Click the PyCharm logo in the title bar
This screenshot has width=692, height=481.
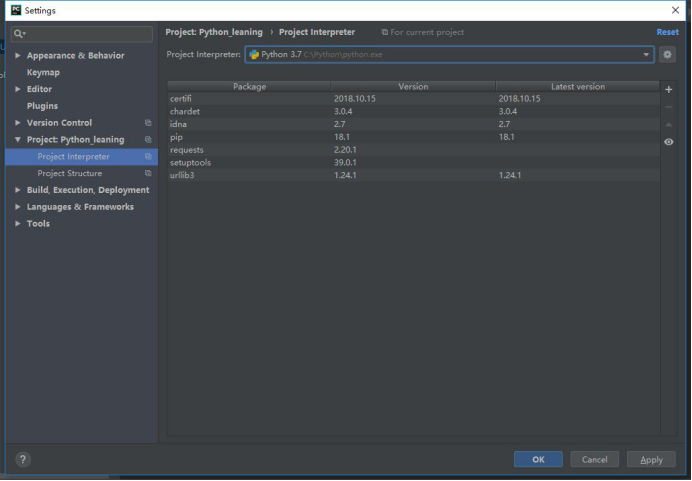pos(16,10)
